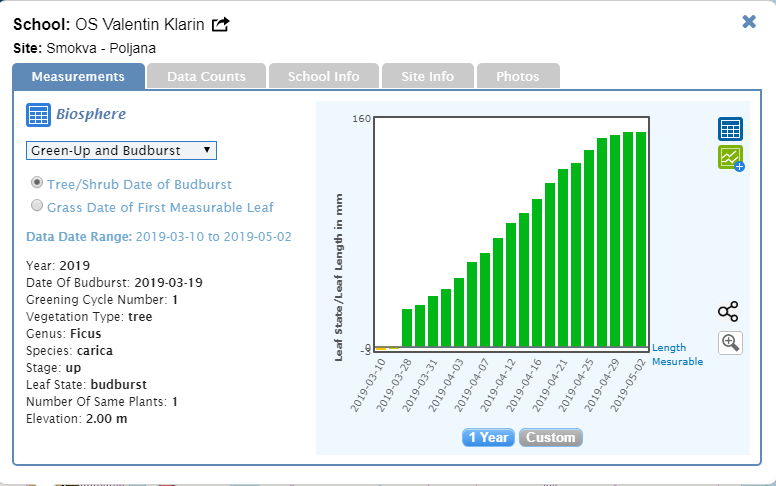Click the Biosphere table icon
Screen dimensions: 776x486
point(38,115)
